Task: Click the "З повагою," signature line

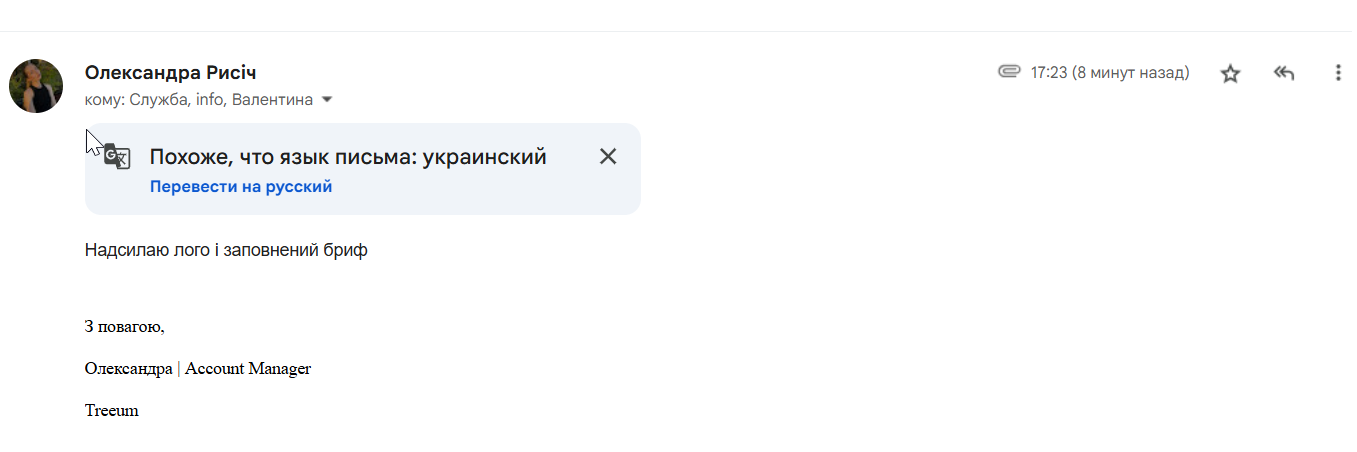Action: 125,327
